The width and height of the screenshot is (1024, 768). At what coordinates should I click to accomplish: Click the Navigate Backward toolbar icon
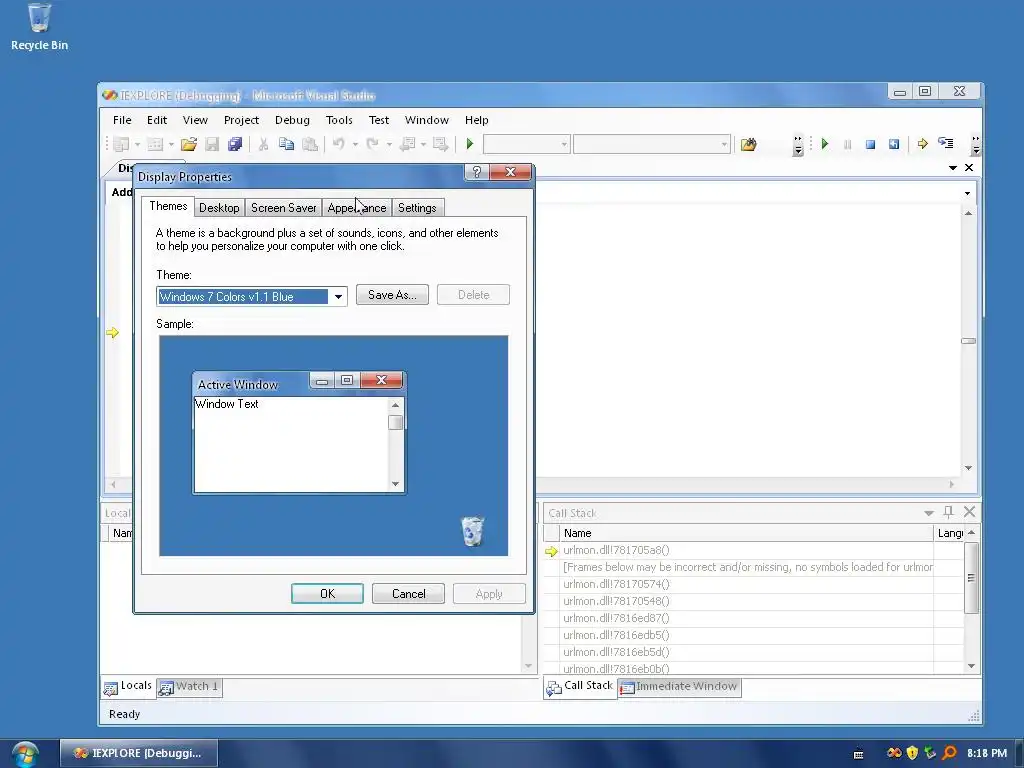tap(408, 144)
